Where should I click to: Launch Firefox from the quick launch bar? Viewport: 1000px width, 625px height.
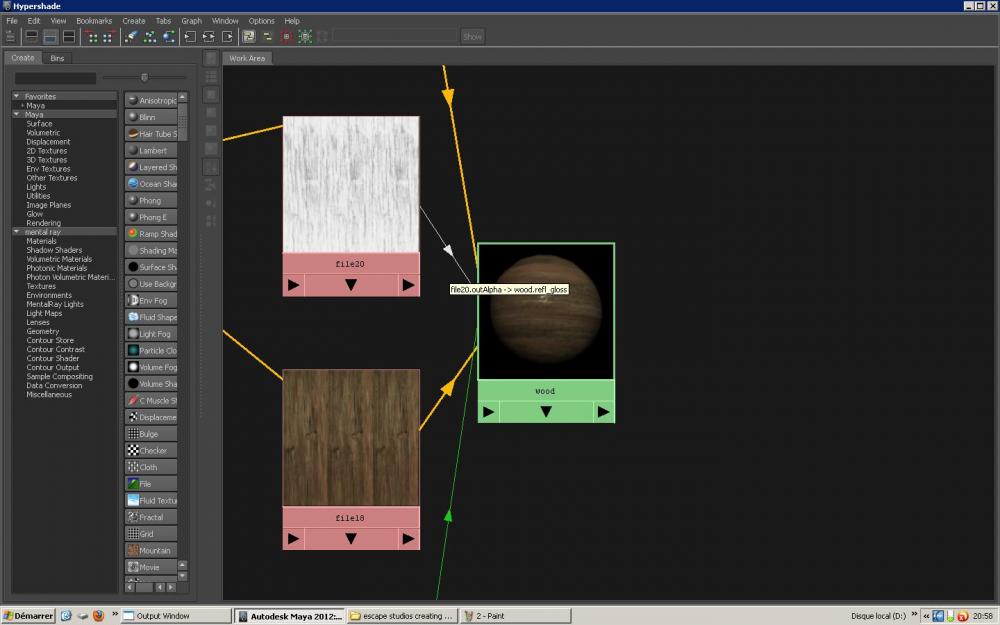(98, 616)
